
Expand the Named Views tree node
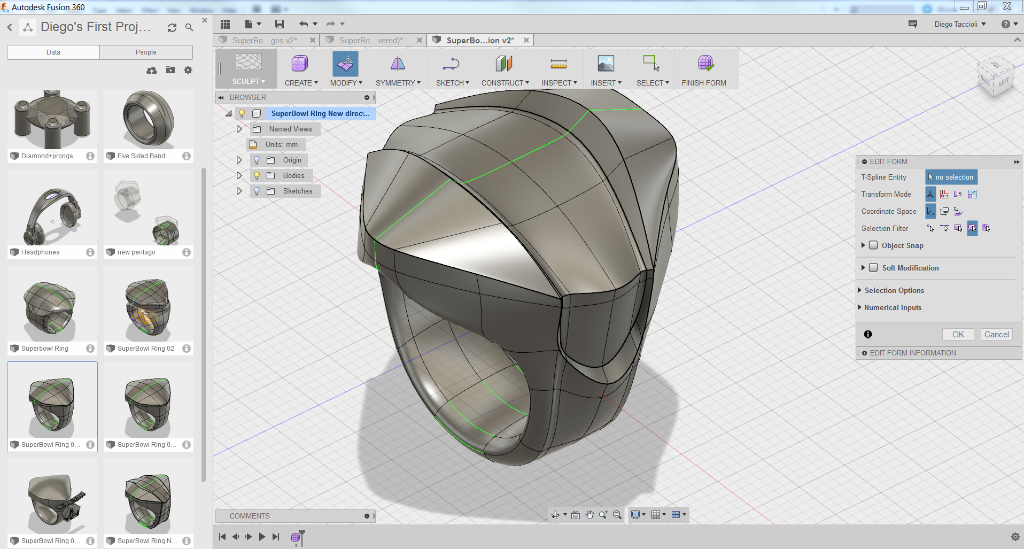click(239, 129)
